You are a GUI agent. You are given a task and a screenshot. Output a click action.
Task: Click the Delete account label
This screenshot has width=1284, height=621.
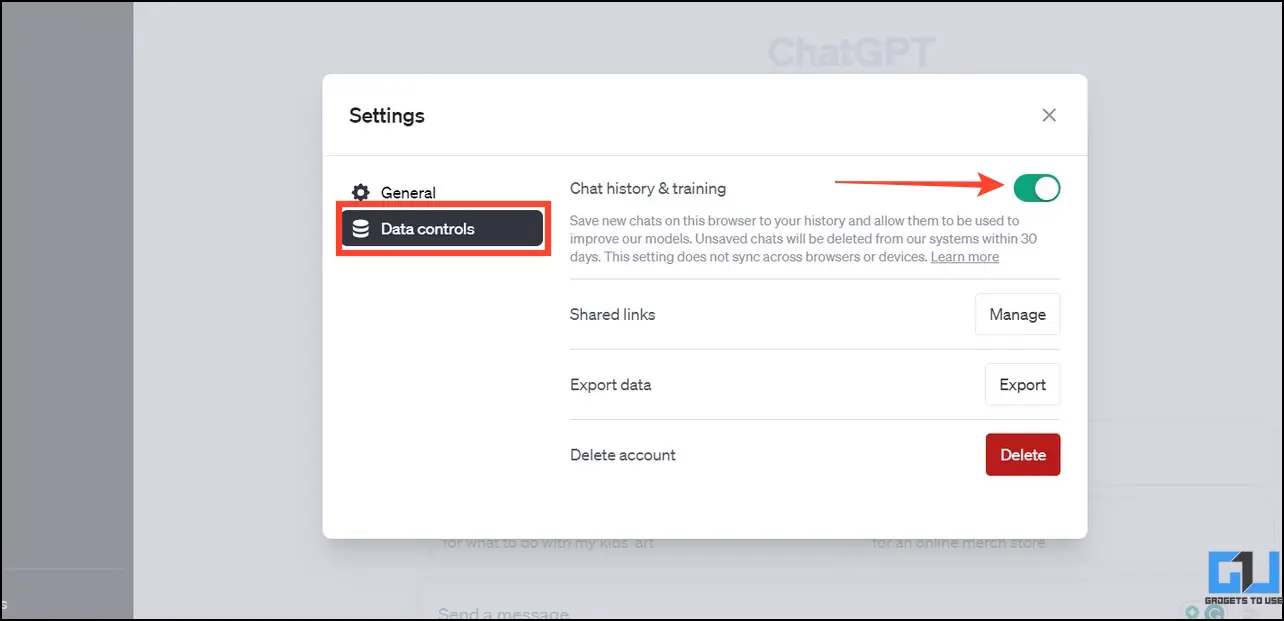[x=623, y=455]
